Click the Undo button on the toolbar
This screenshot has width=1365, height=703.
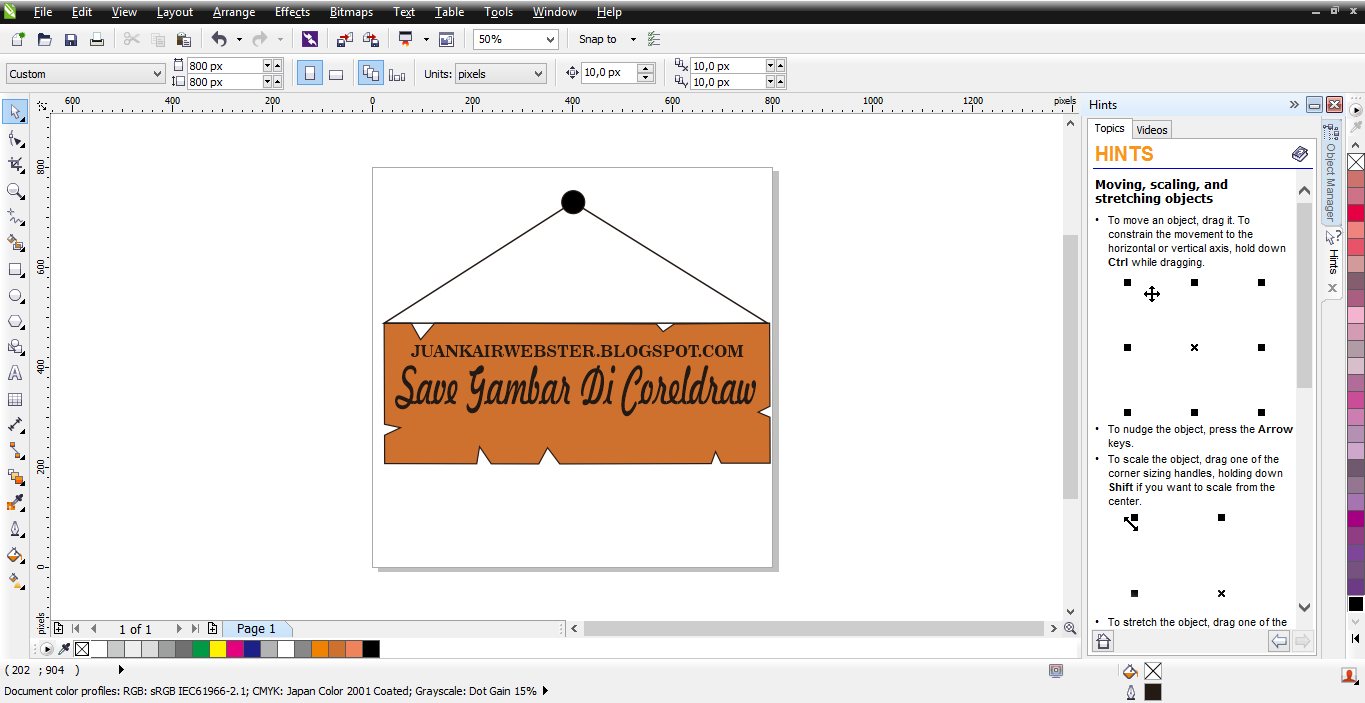pyautogui.click(x=218, y=38)
